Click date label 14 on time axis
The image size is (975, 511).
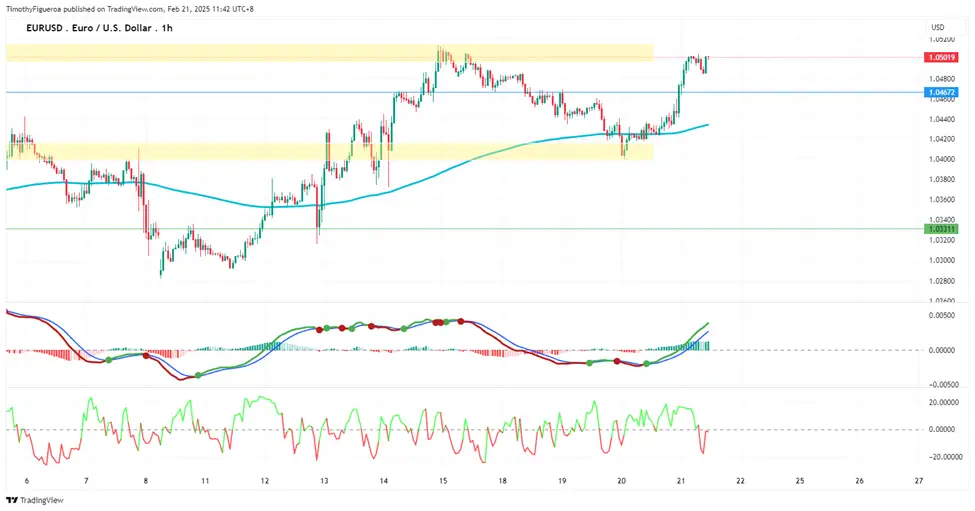pos(384,481)
